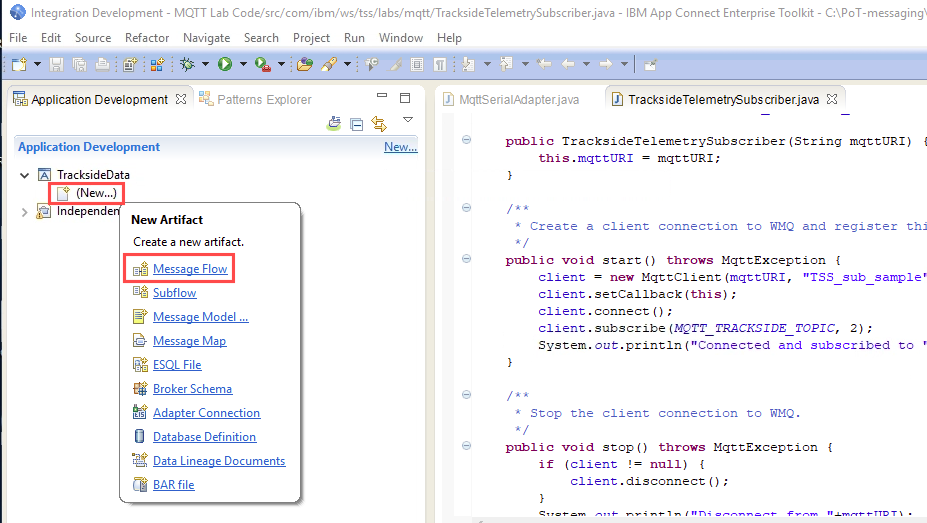Click the ESQL File link
This screenshot has height=523, width=927.
pos(177,365)
